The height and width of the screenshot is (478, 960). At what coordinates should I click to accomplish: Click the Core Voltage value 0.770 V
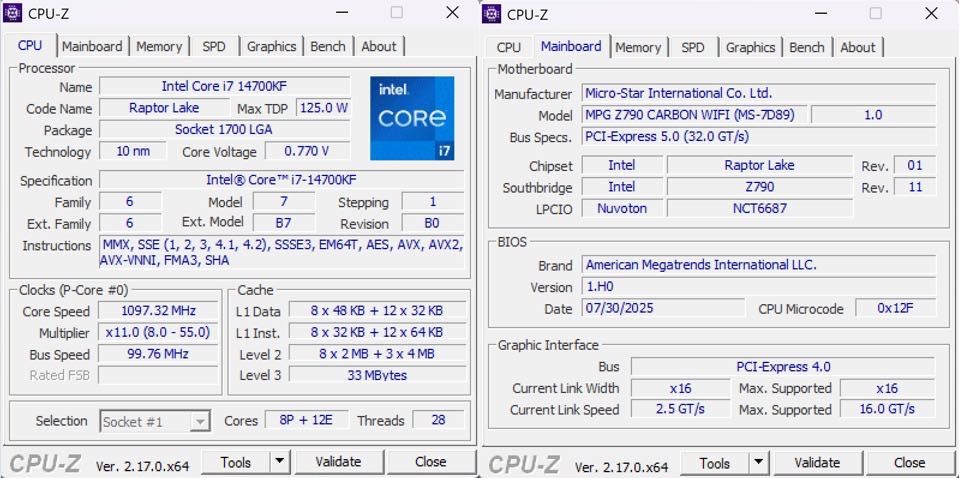(307, 151)
